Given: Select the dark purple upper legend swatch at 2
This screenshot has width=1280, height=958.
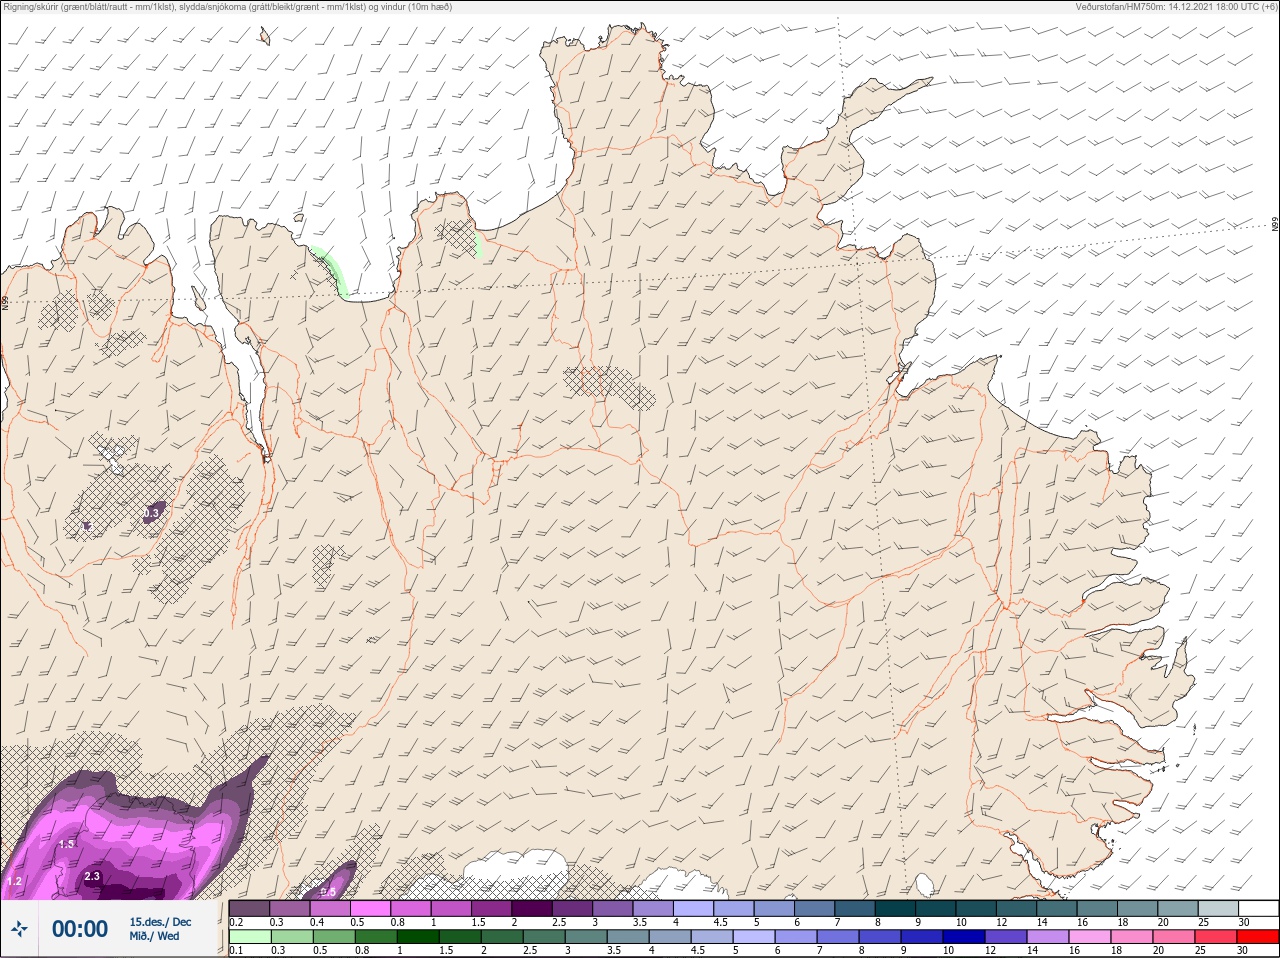Looking at the screenshot, I should coord(532,908).
